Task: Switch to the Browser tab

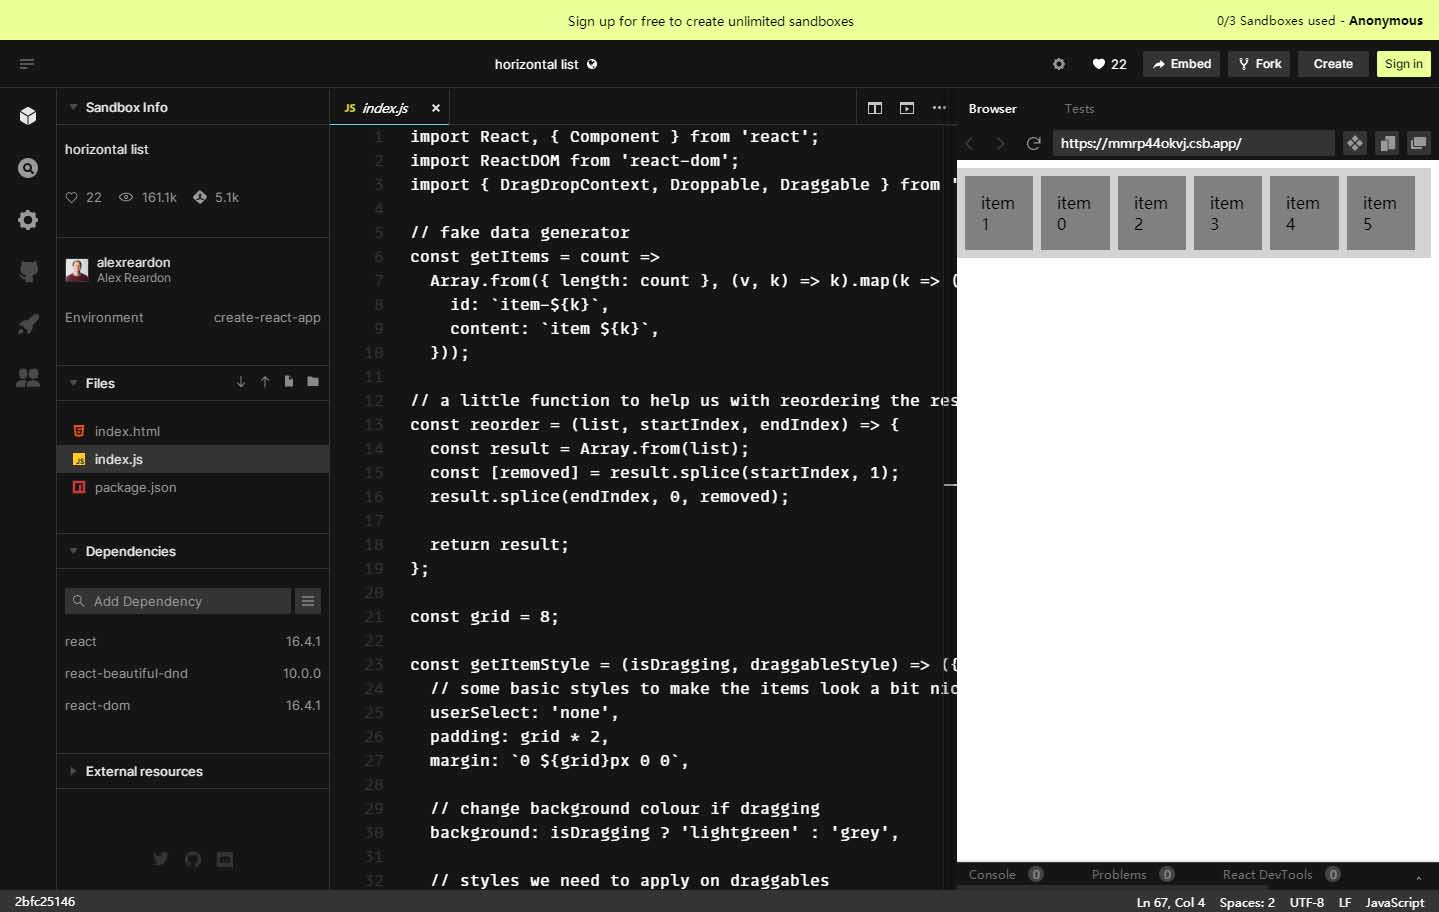Action: (992, 108)
